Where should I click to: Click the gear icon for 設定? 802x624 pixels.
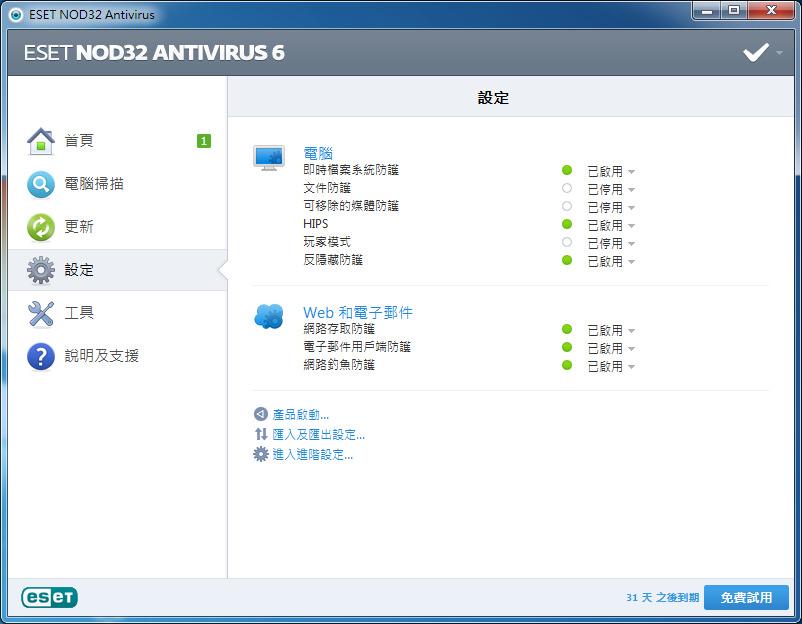41,270
